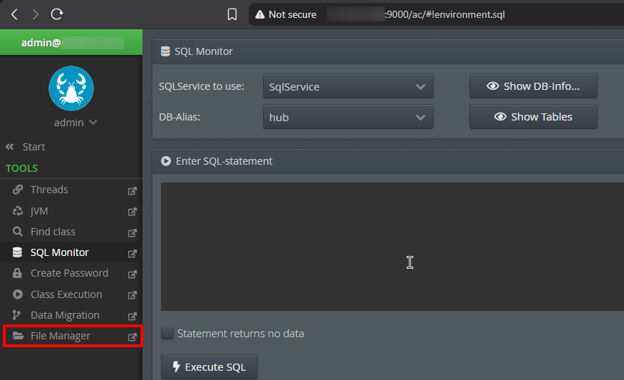Click the Show DB-Info button

tap(533, 86)
